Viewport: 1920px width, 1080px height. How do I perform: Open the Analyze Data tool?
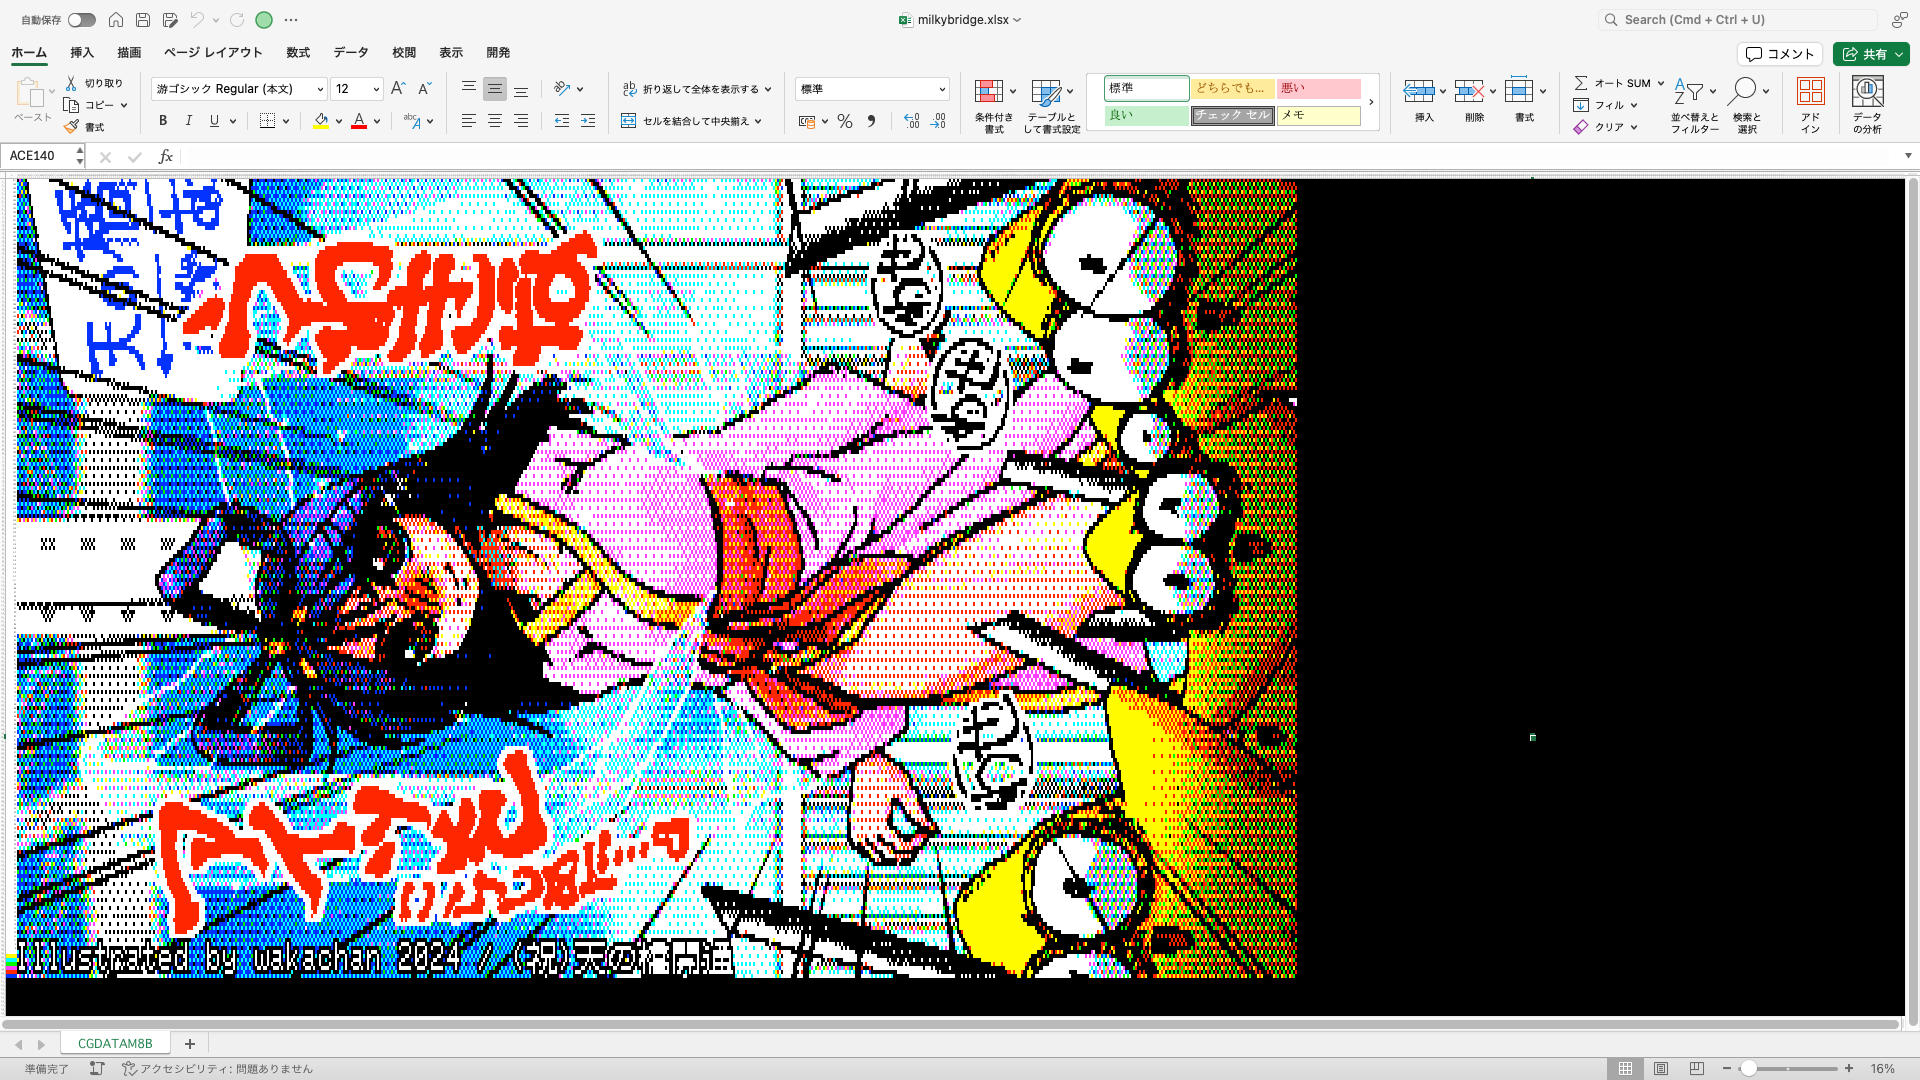point(1867,105)
